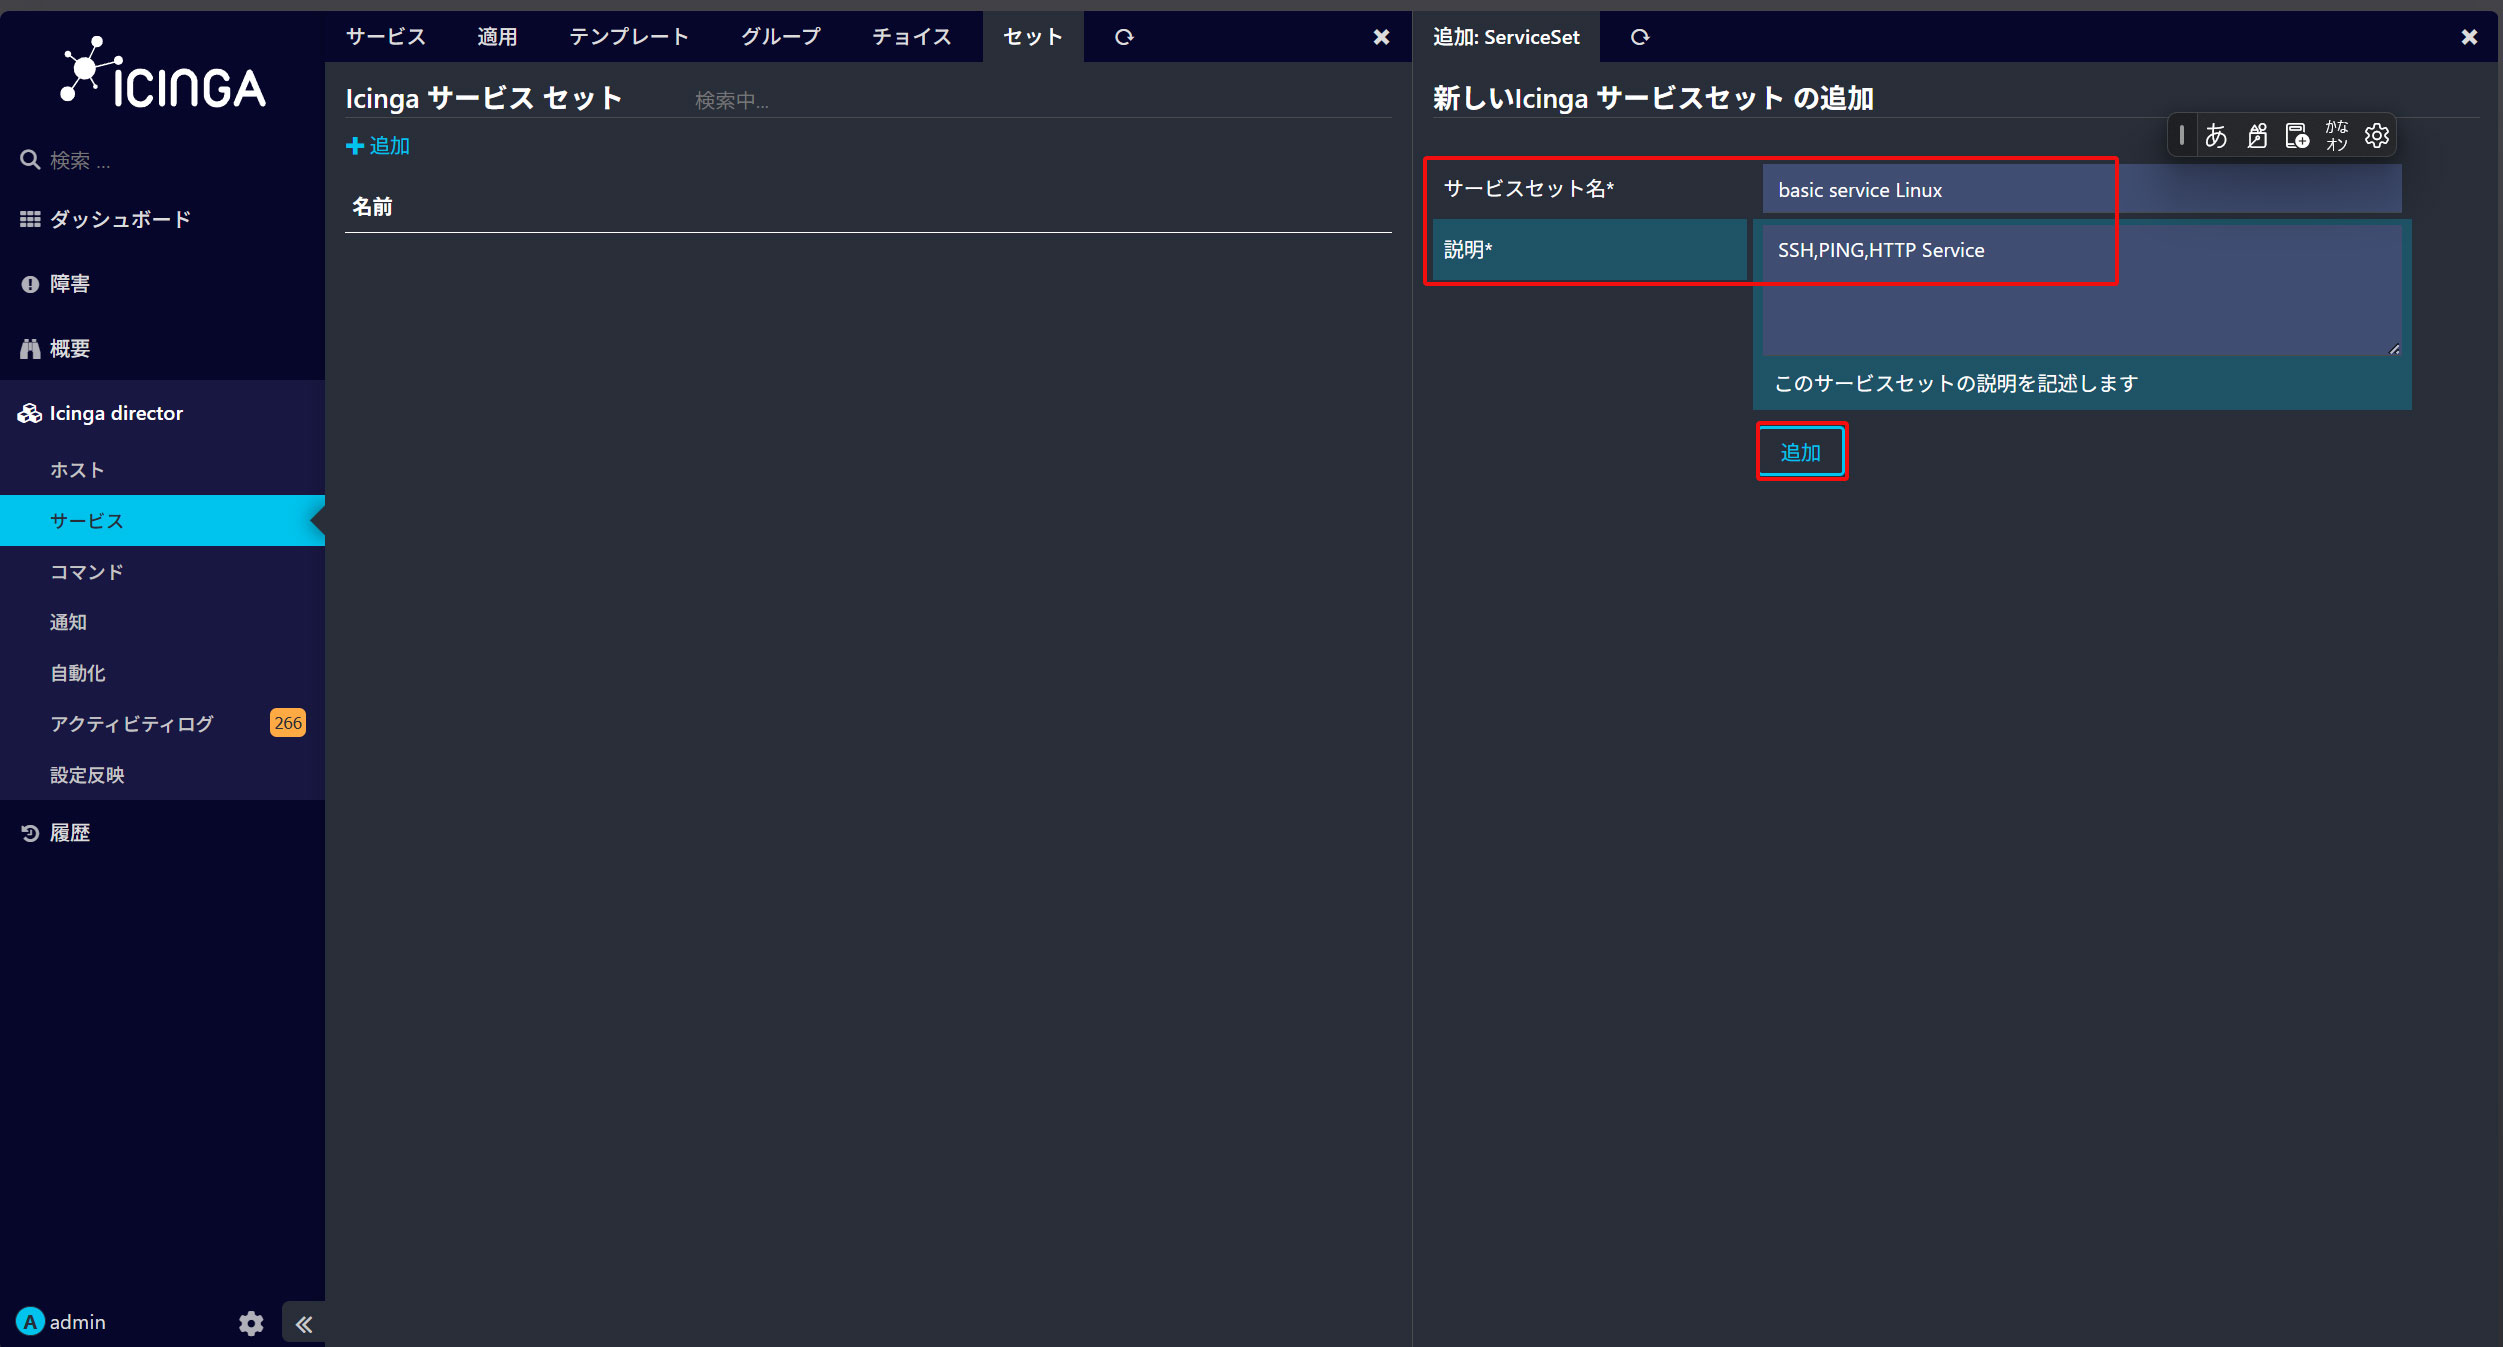Click the サービスセット名 input field
The width and height of the screenshot is (2503, 1347).
[x=2082, y=189]
